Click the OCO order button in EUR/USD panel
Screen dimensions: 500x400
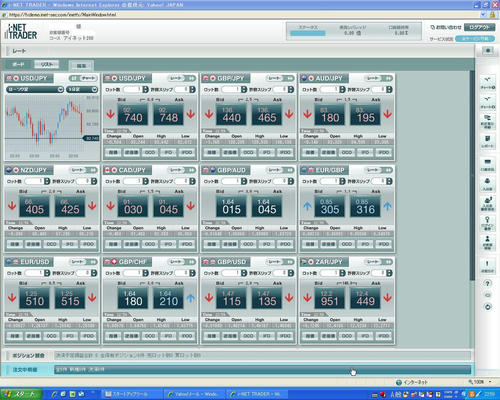(51, 336)
